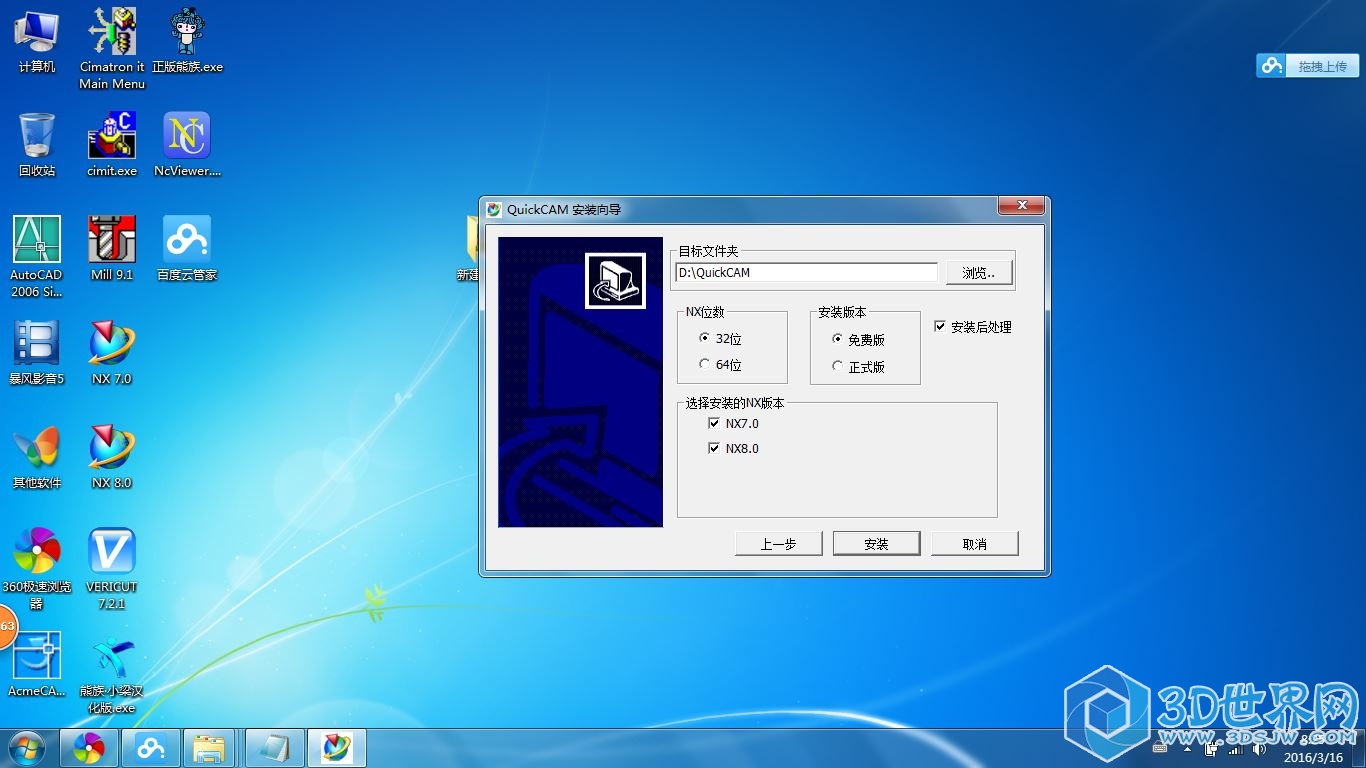Open Baidu cloud taskbar icon
The height and width of the screenshot is (768, 1366).
pos(151,748)
